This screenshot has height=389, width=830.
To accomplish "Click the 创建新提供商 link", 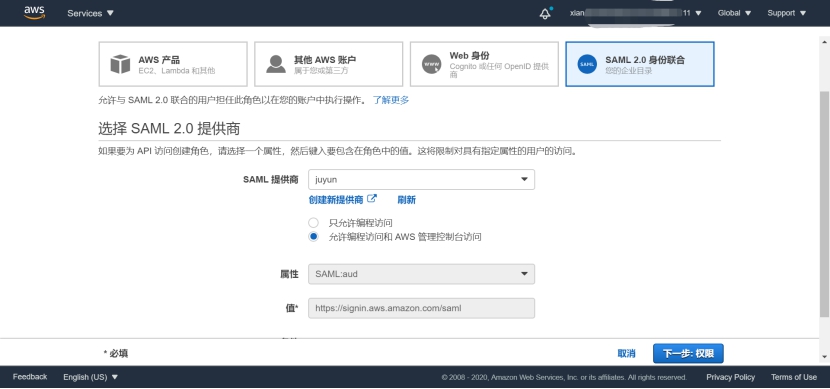I will point(336,200).
